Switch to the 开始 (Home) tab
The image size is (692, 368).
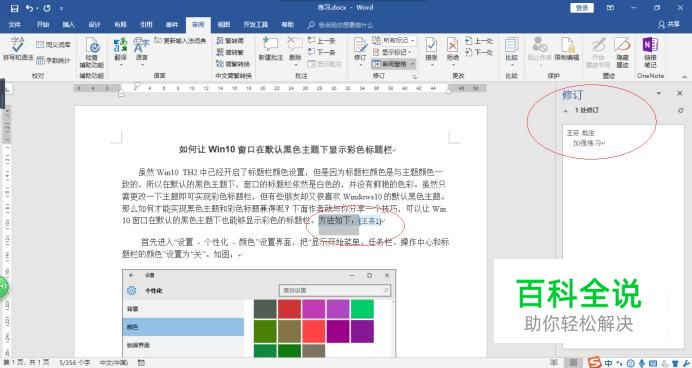(x=42, y=25)
